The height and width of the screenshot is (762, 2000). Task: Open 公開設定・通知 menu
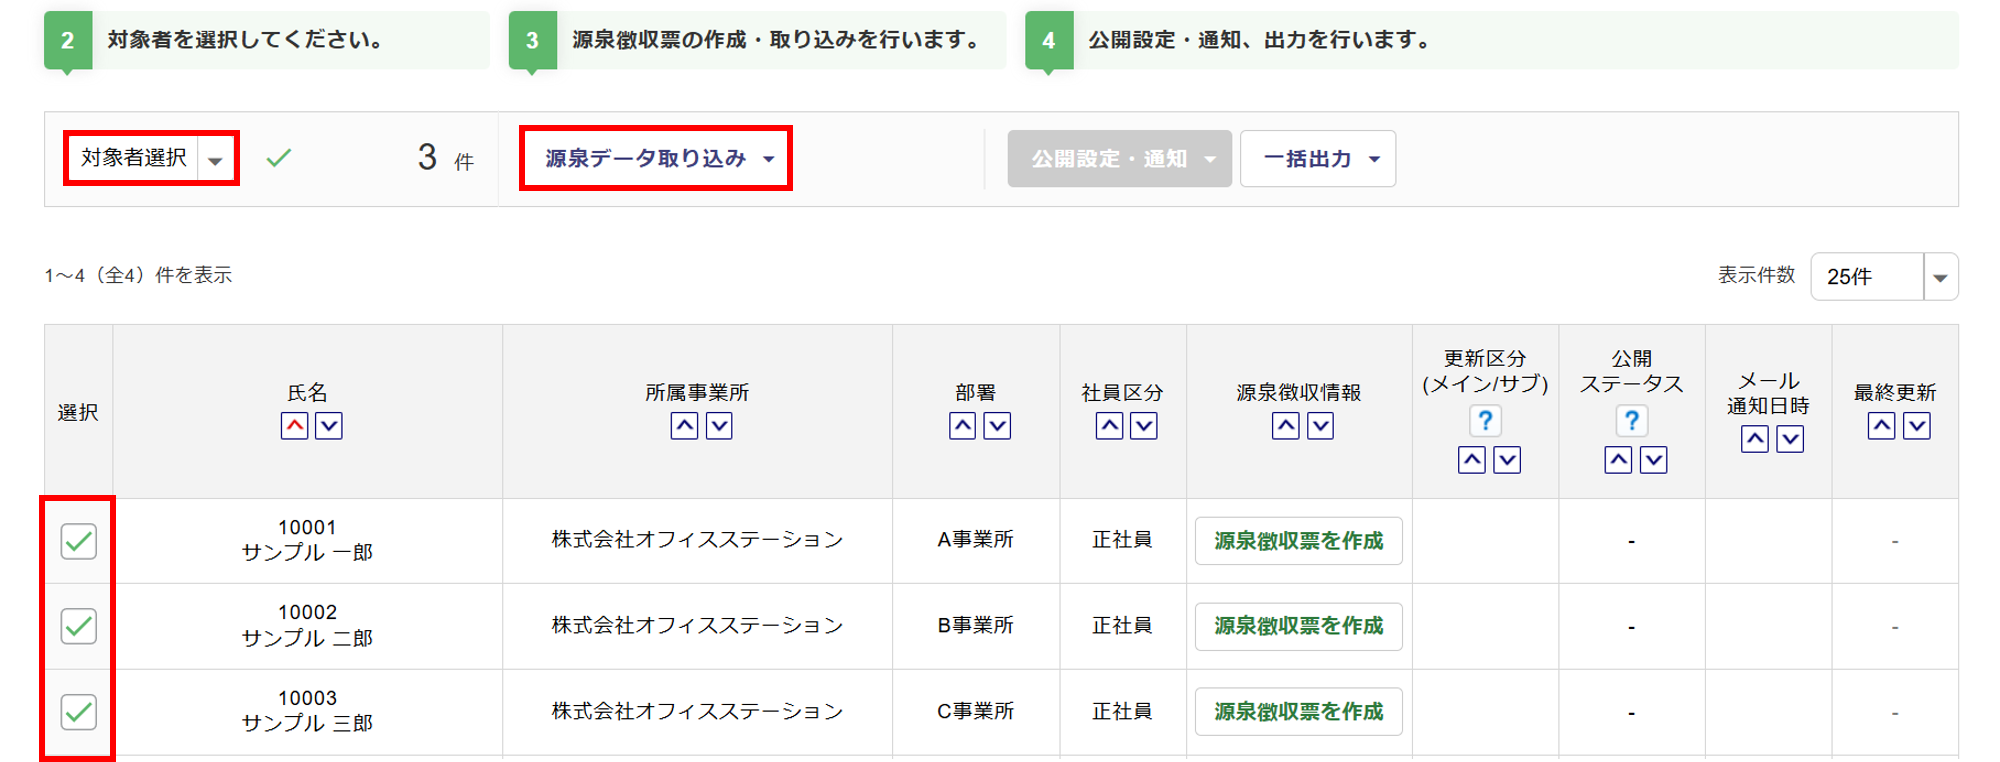[x=1119, y=159]
